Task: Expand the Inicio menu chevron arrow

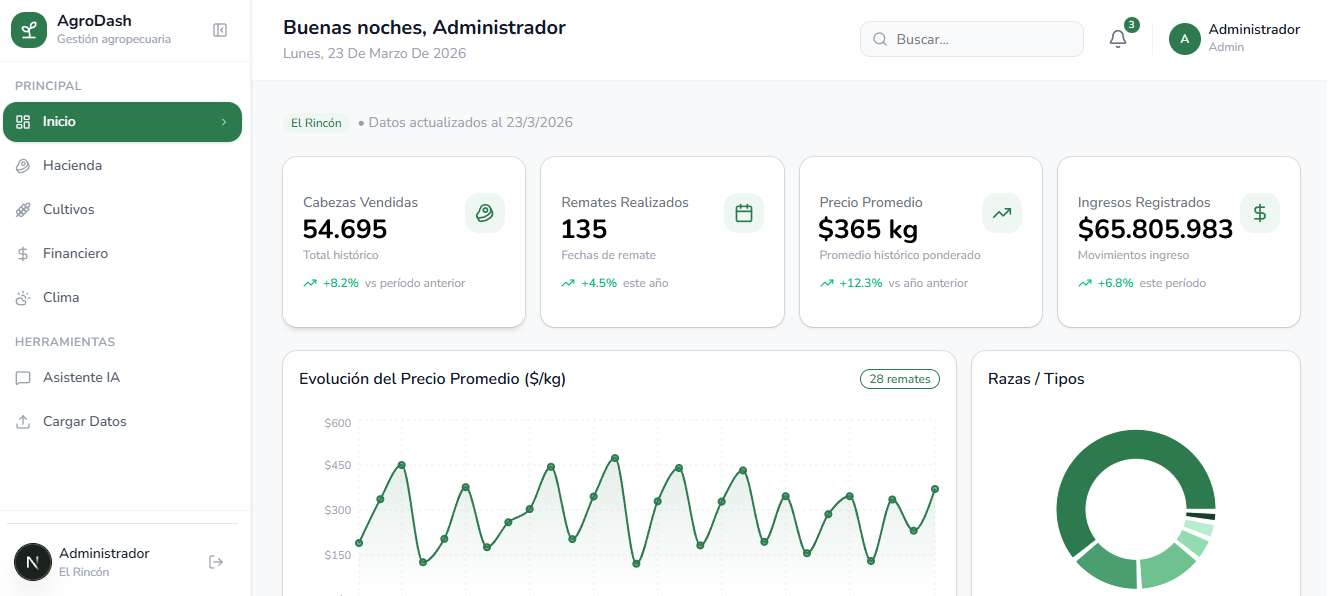Action: [x=224, y=122]
